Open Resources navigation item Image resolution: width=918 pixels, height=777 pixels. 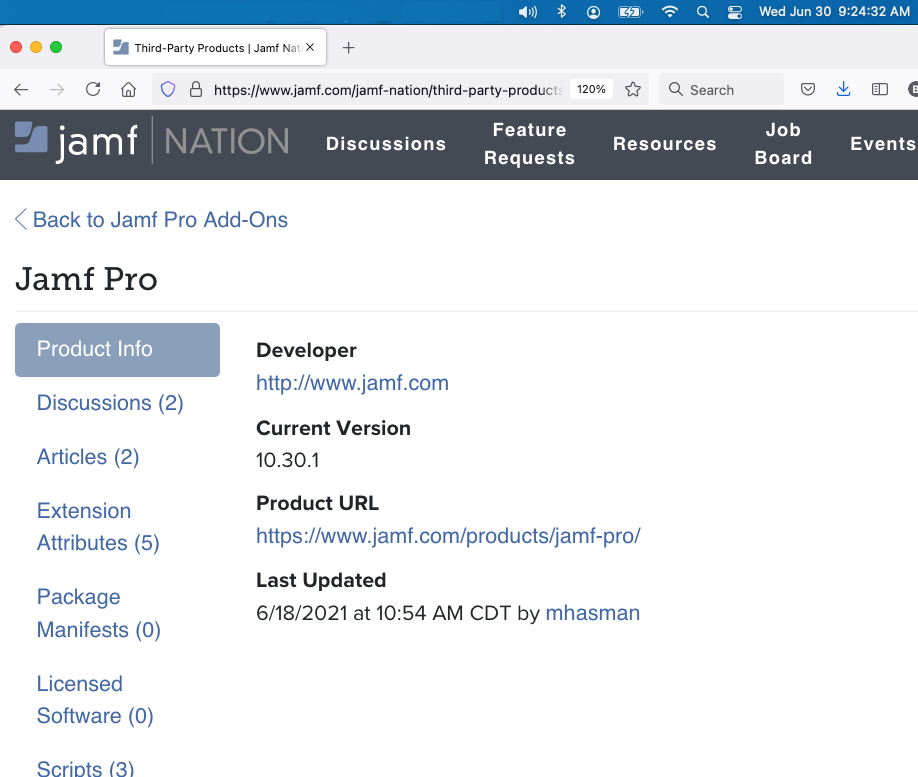point(664,144)
